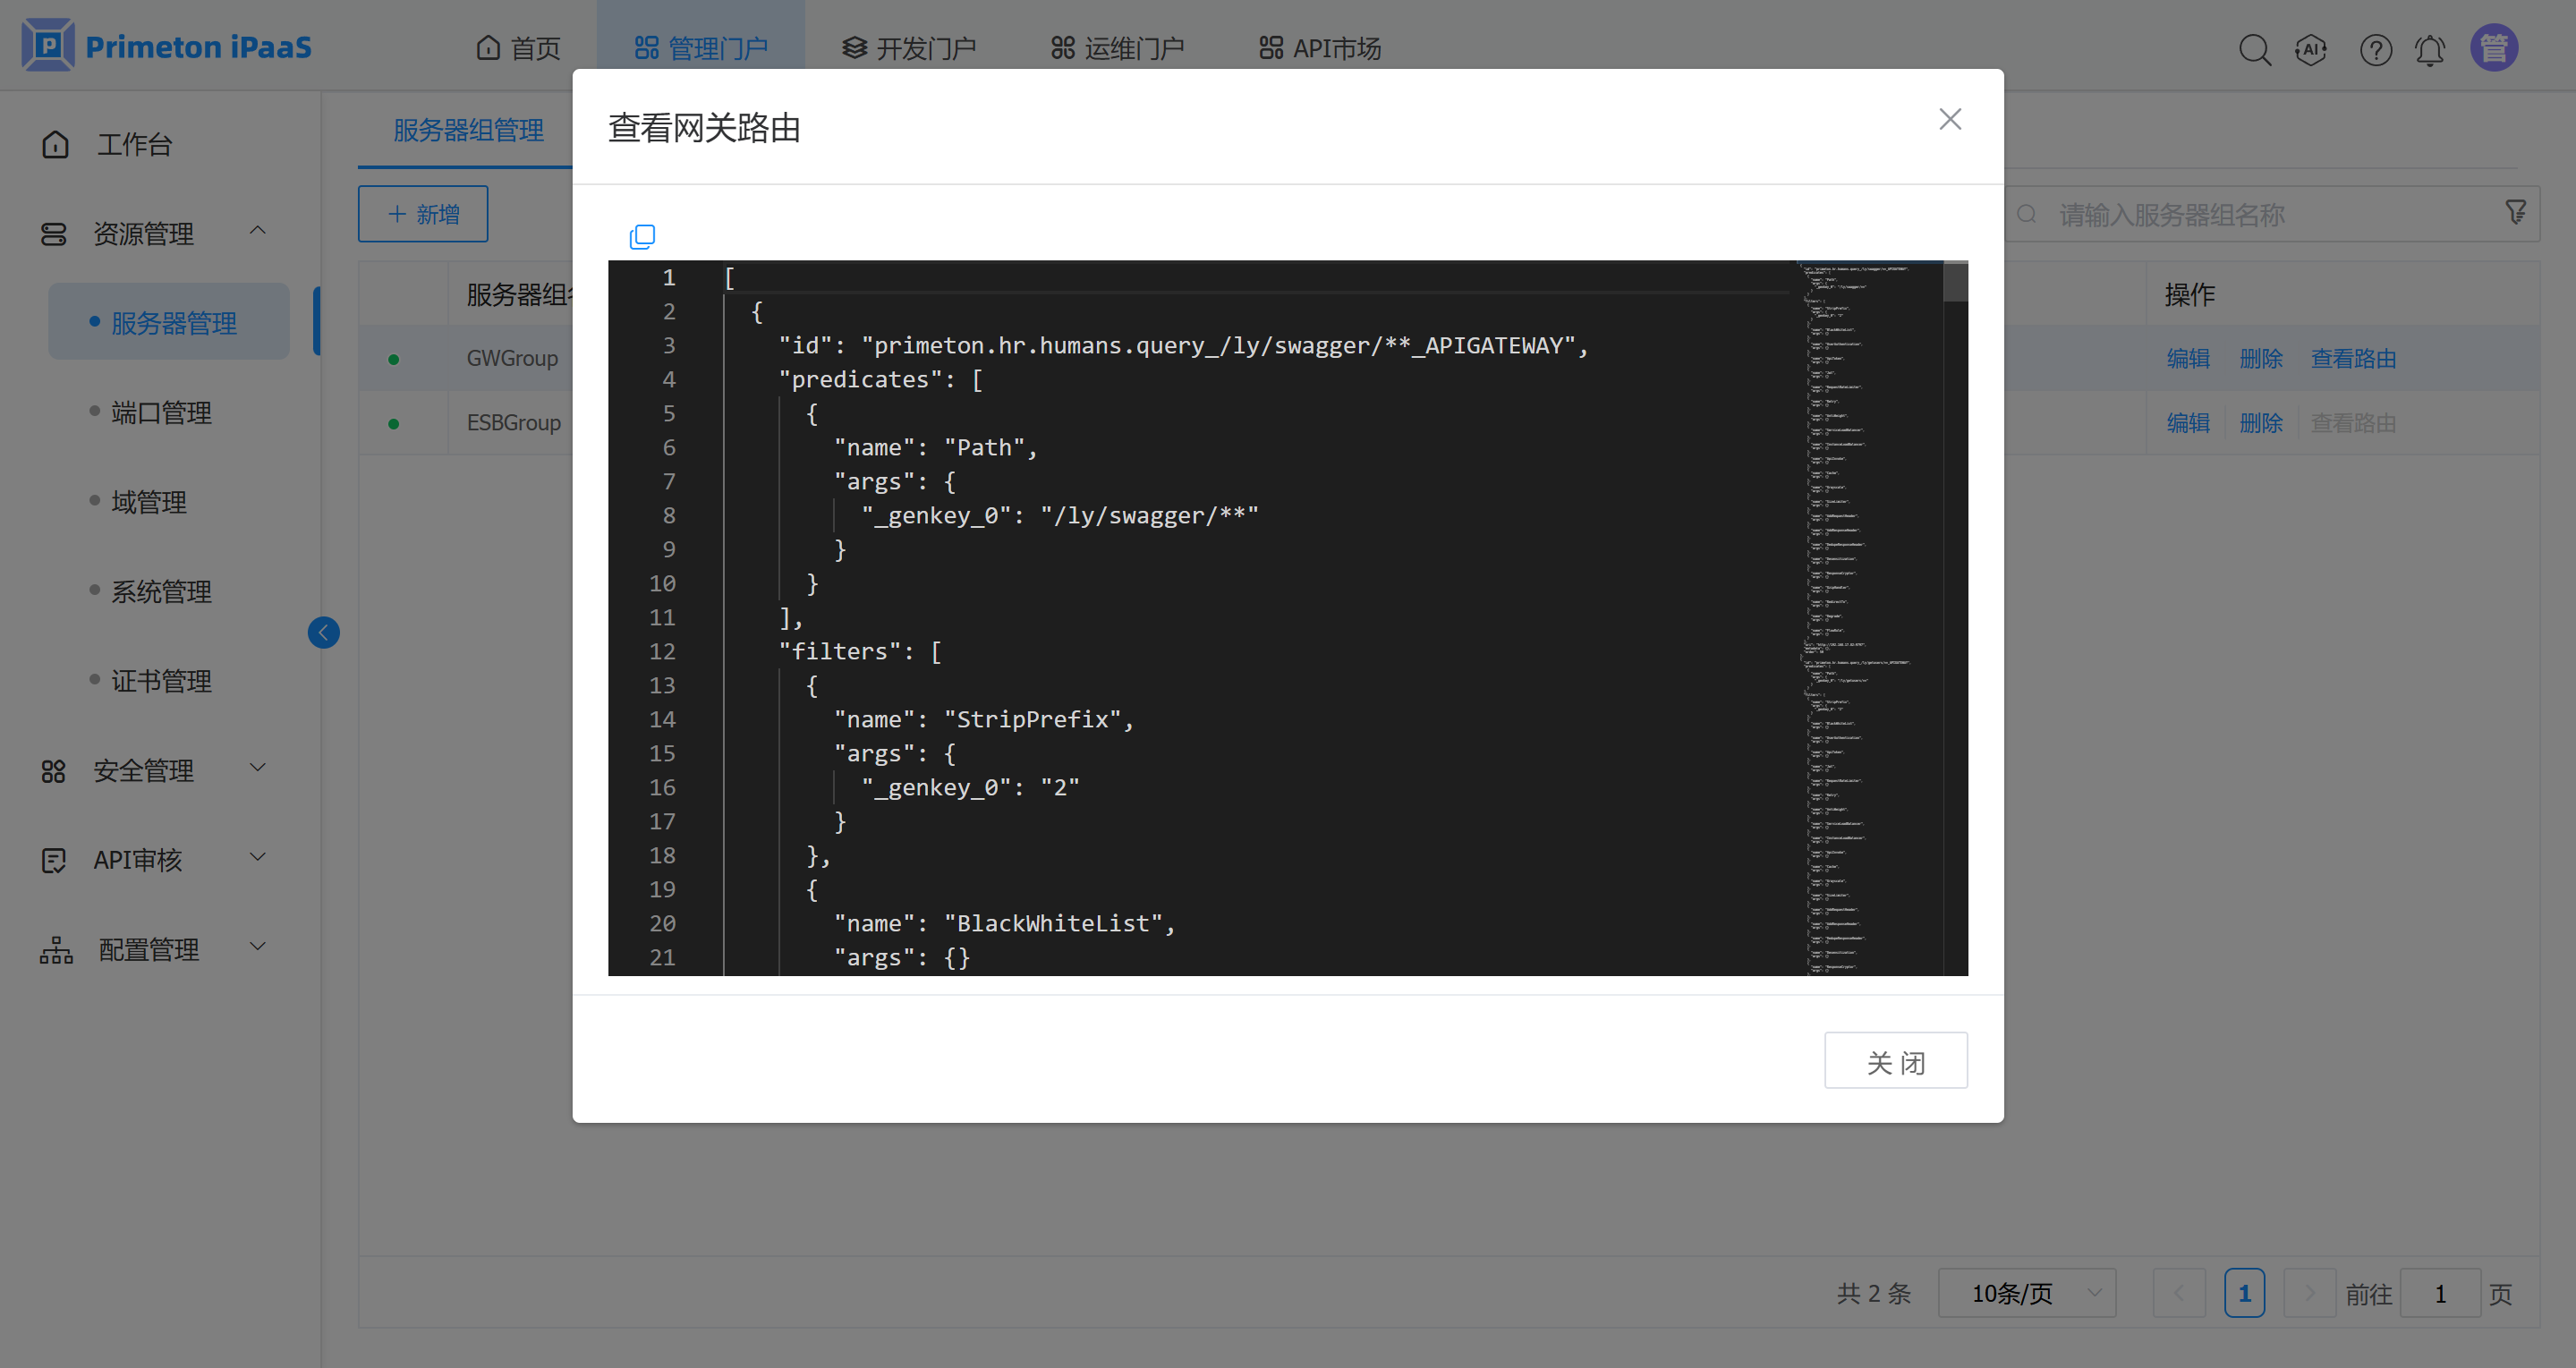2576x1368 pixels.
Task: Switch to the 开发门户 top menu
Action: (x=908, y=48)
